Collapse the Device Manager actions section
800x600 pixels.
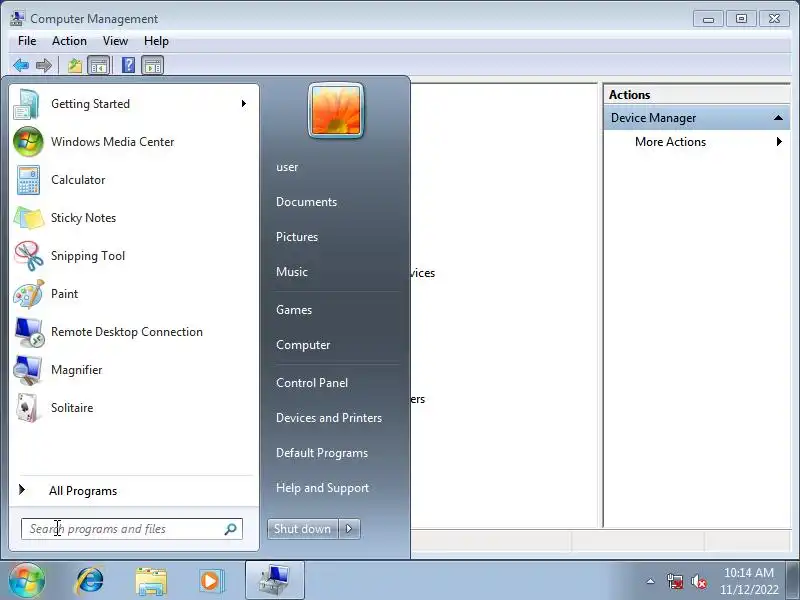coord(778,118)
